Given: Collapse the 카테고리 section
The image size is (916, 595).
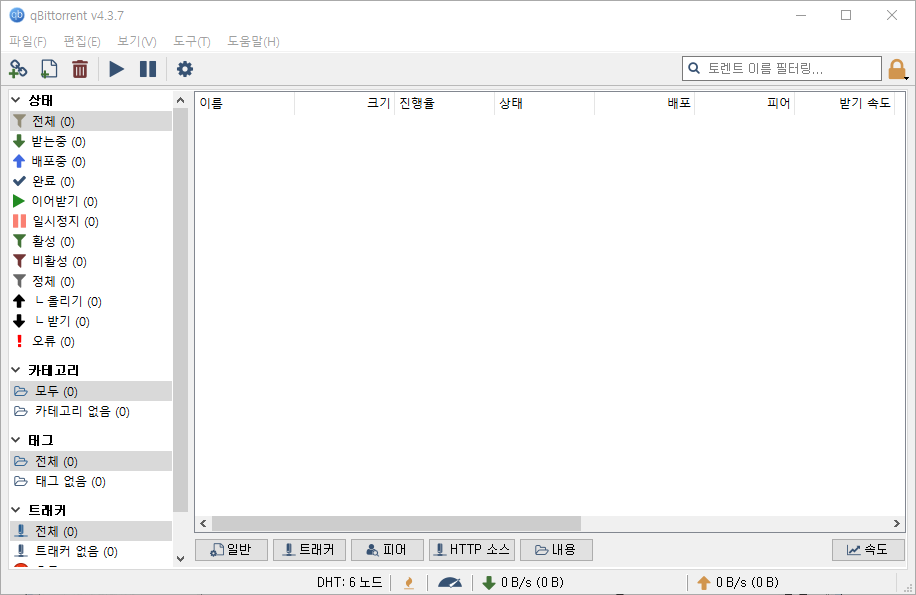Looking at the screenshot, I should (x=16, y=370).
